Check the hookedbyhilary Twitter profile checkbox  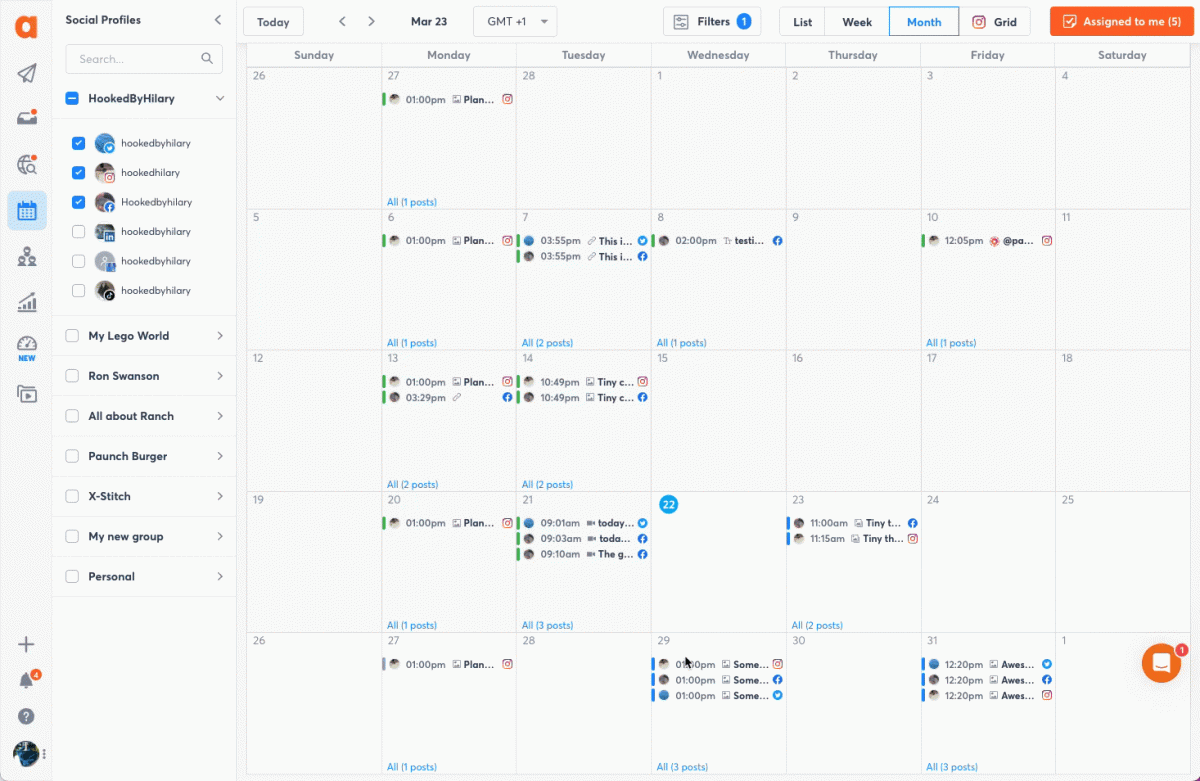(x=78, y=143)
